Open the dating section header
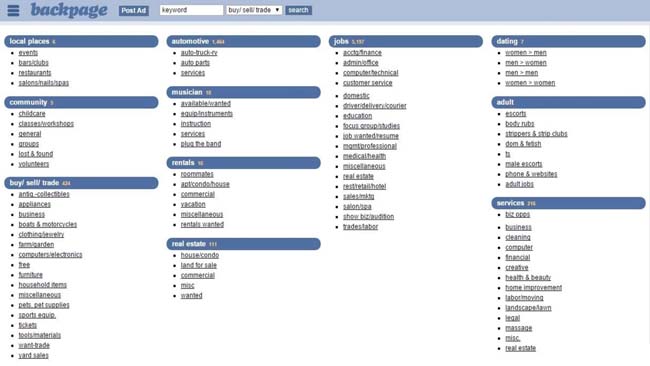Screen dimensions: 650x366 click(568, 41)
